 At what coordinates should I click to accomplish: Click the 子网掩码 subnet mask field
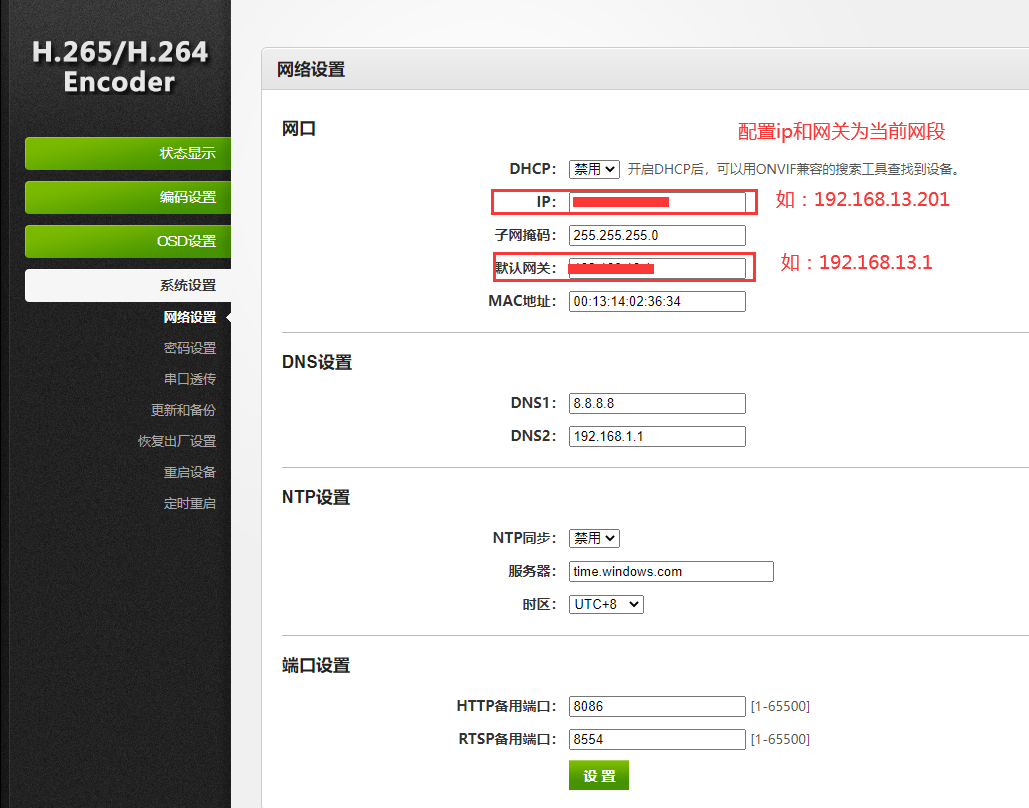pyautogui.click(x=657, y=235)
